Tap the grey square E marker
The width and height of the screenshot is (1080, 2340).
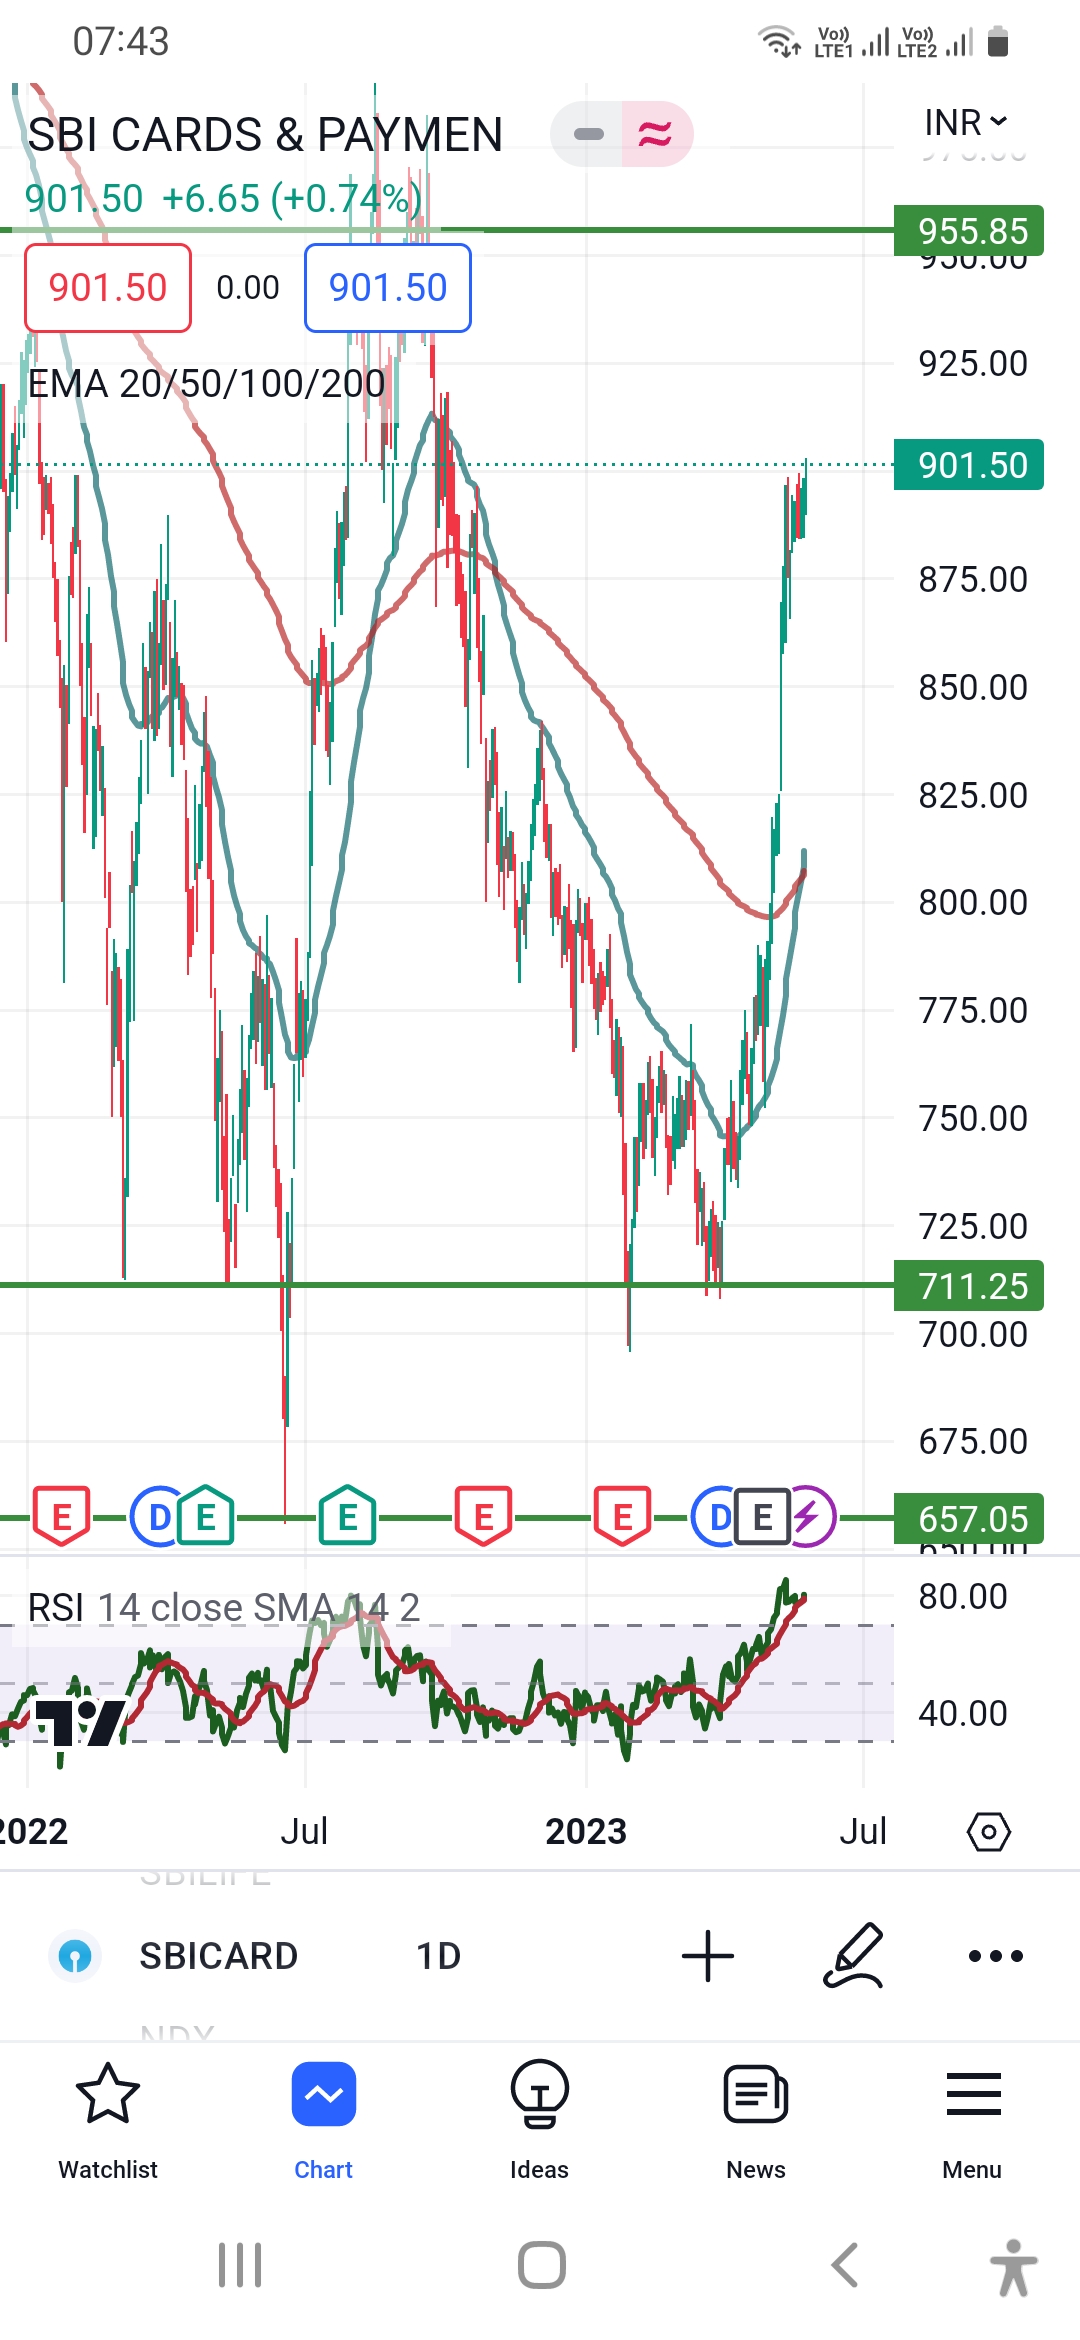[762, 1517]
